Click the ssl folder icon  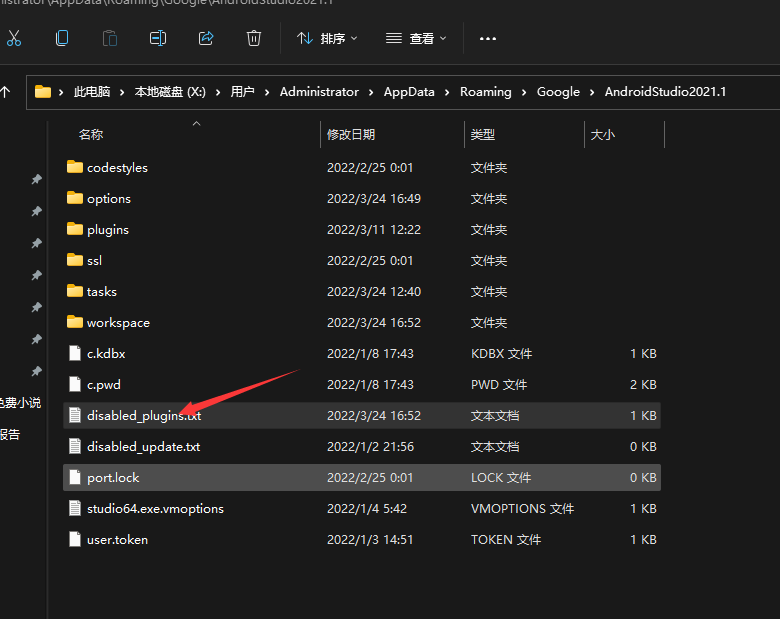pyautogui.click(x=75, y=259)
